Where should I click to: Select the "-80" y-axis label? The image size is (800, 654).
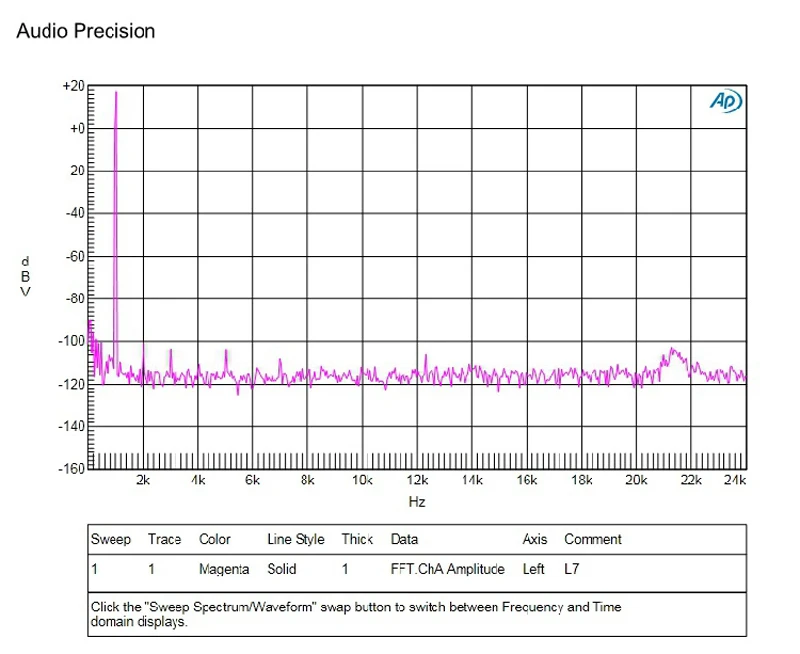75,298
